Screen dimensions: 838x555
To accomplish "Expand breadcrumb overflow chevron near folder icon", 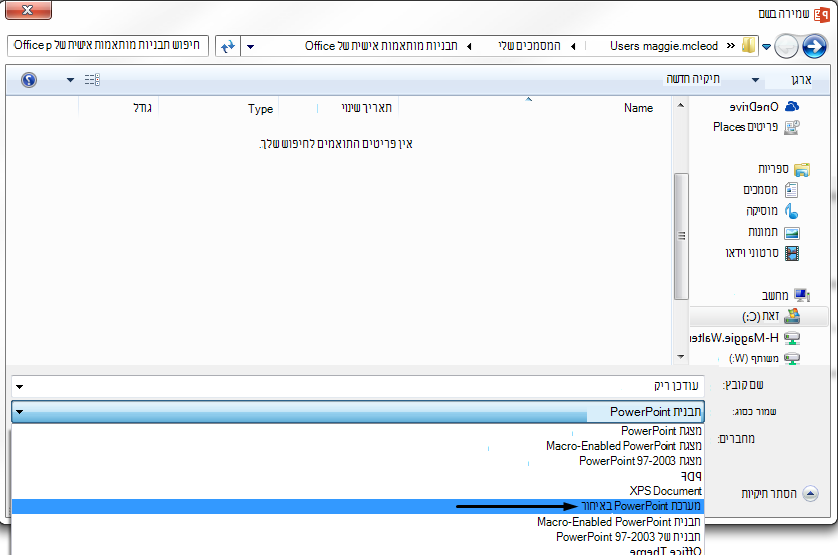I will click(731, 46).
